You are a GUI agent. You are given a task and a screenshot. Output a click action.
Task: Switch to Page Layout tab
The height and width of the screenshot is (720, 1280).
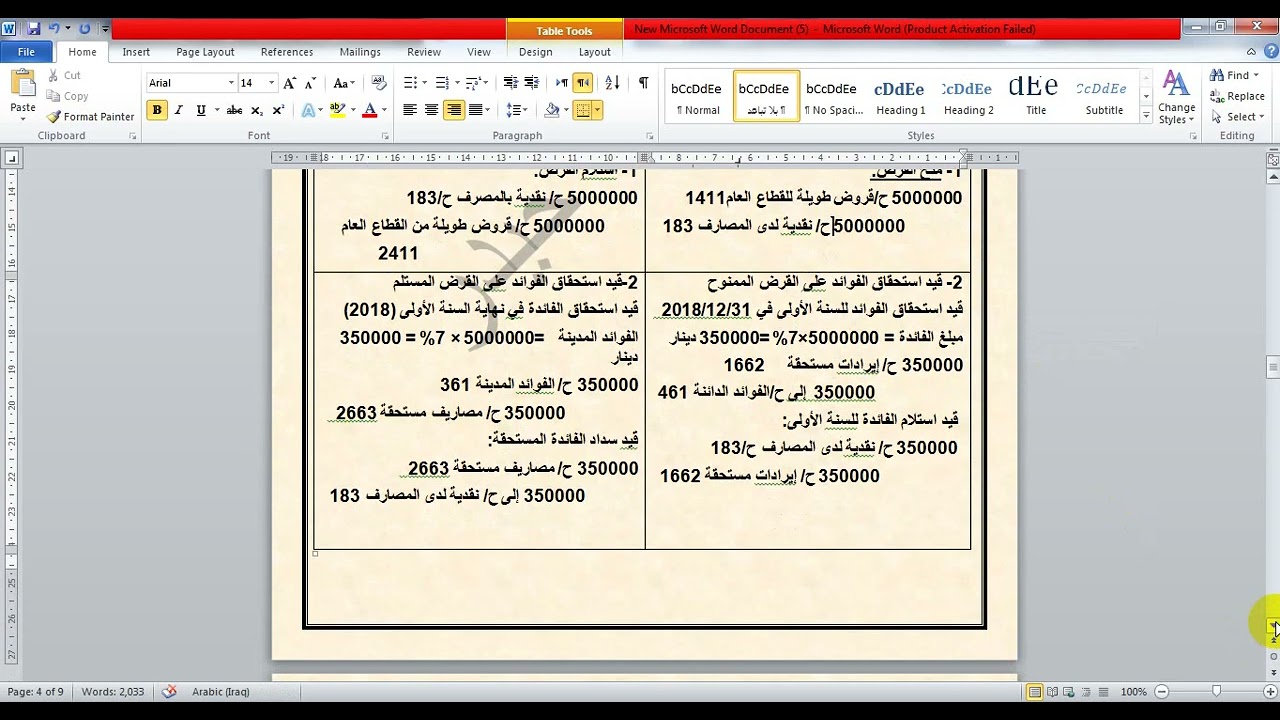tap(205, 52)
